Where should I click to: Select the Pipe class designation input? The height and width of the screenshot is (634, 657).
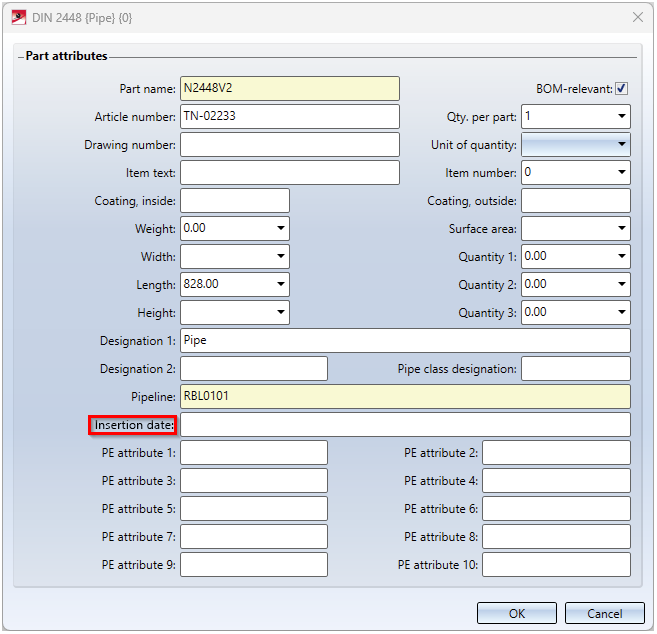click(x=576, y=369)
